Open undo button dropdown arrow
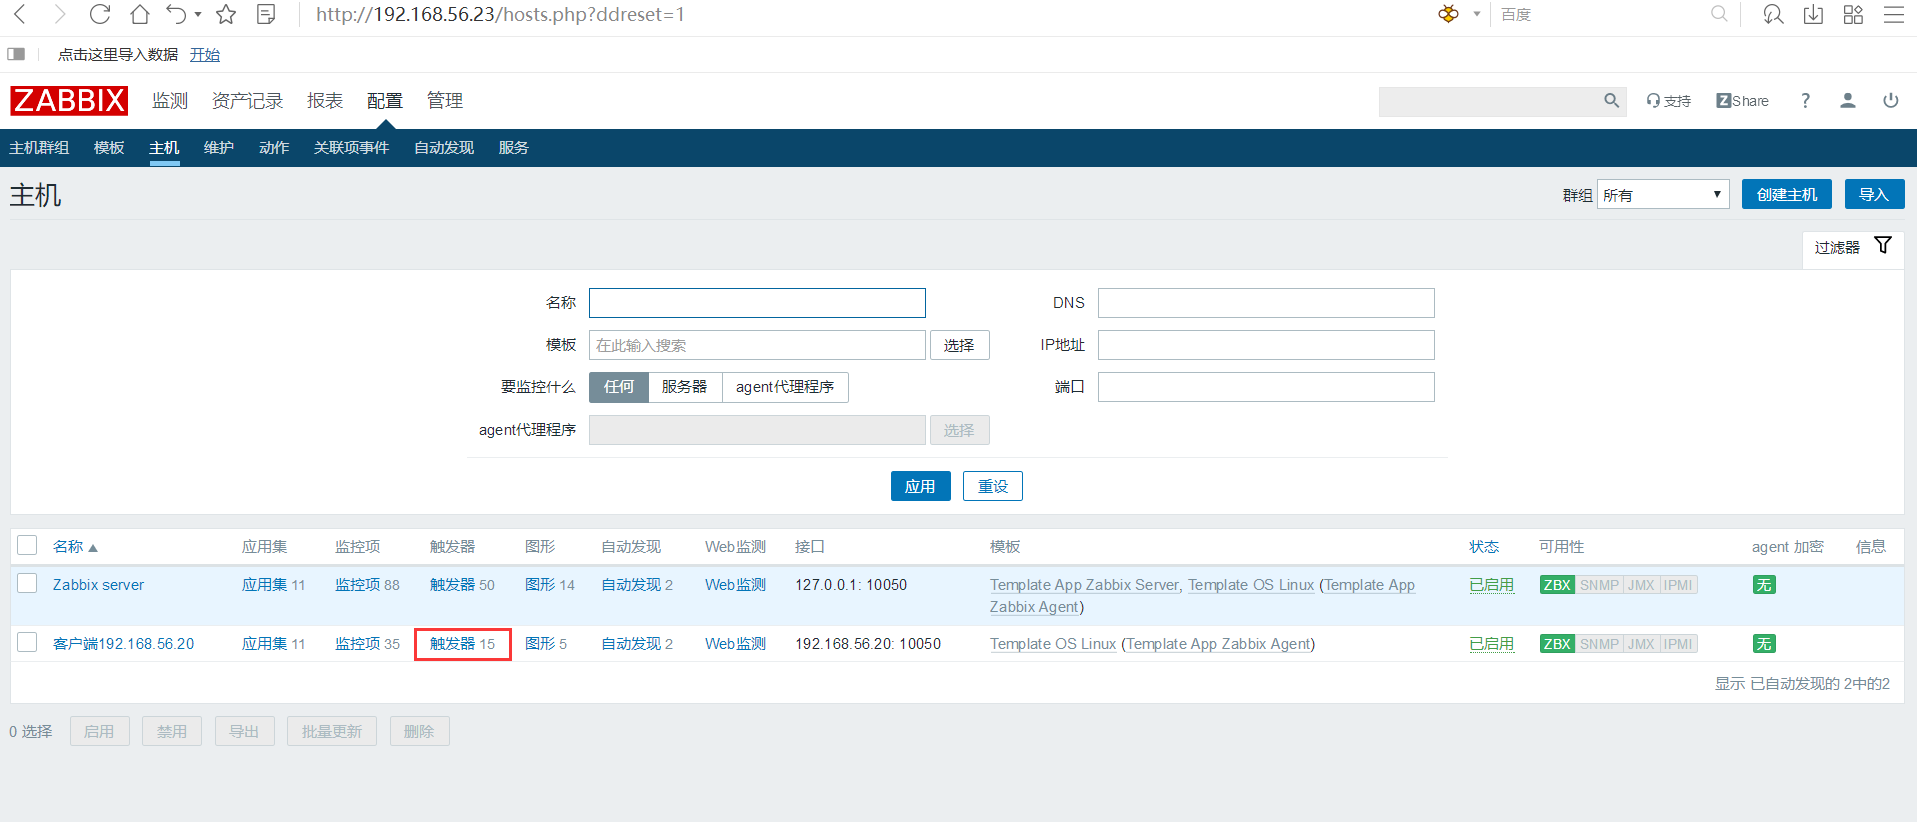Screen dimensions: 1917x822 (x=198, y=15)
